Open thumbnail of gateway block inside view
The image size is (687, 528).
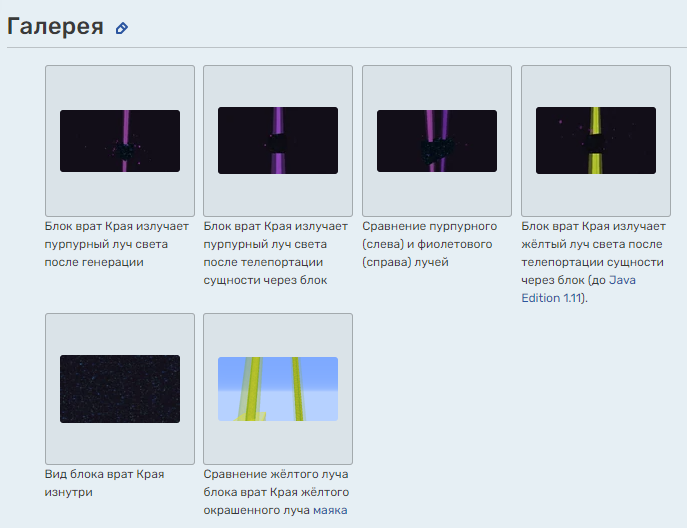120,389
